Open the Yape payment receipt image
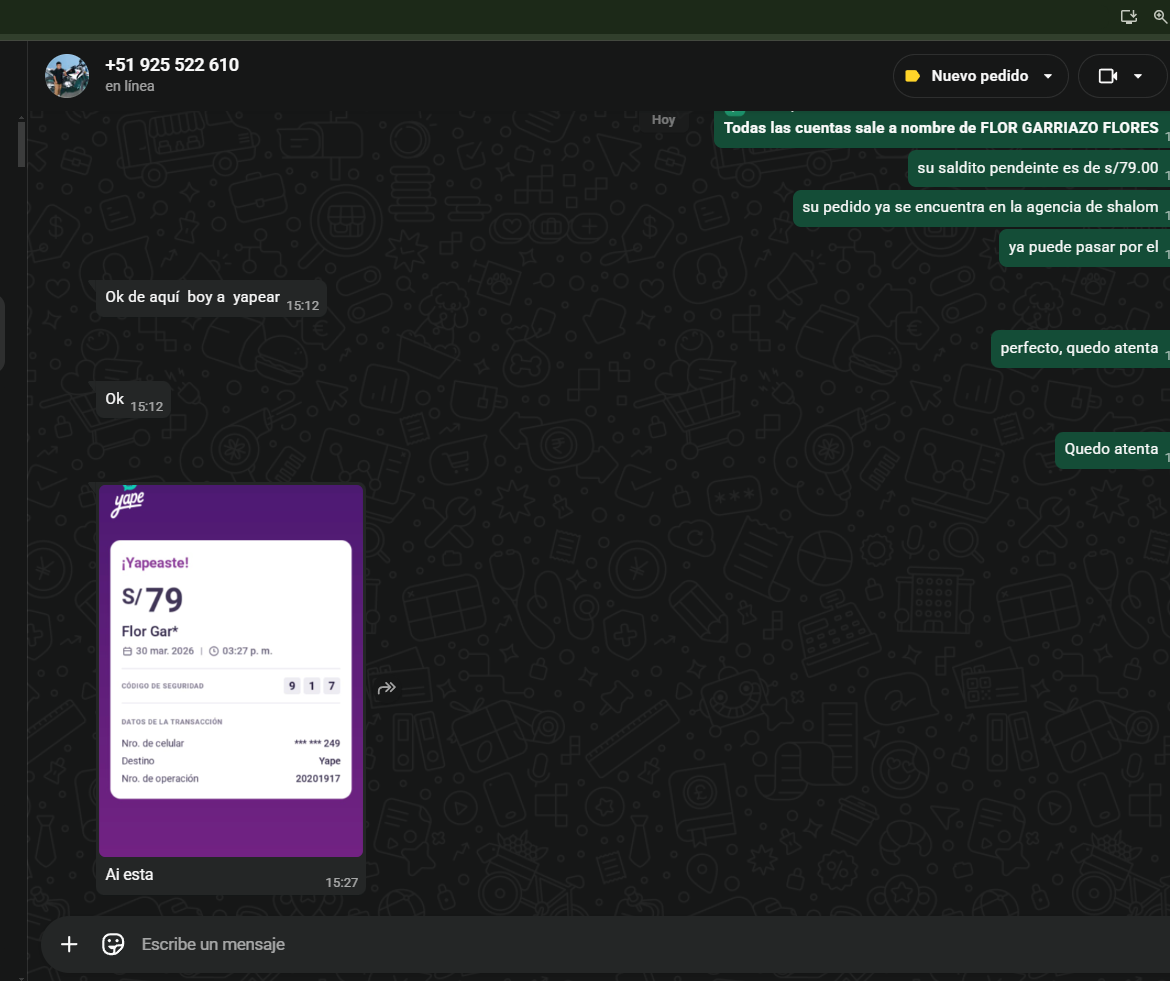This screenshot has height=981, width=1170. (x=231, y=670)
